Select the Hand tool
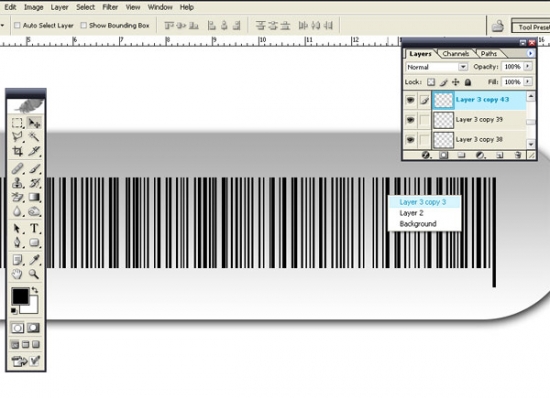This screenshot has width=550, height=398. [17, 274]
